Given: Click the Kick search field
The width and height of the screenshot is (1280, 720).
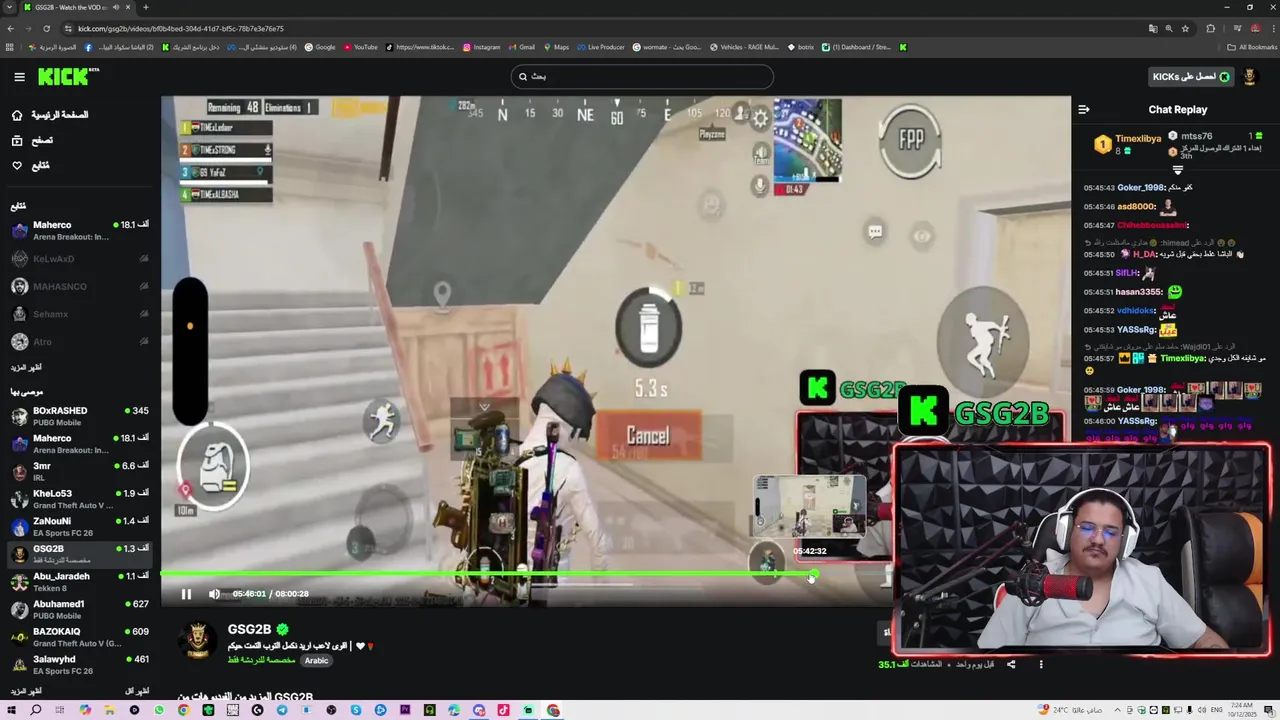Looking at the screenshot, I should pos(641,76).
